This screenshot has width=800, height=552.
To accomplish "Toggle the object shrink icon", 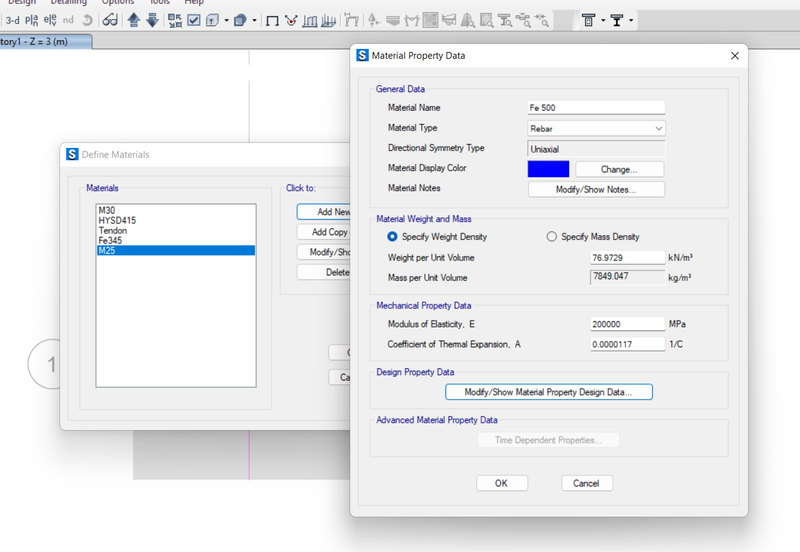I will (x=175, y=20).
